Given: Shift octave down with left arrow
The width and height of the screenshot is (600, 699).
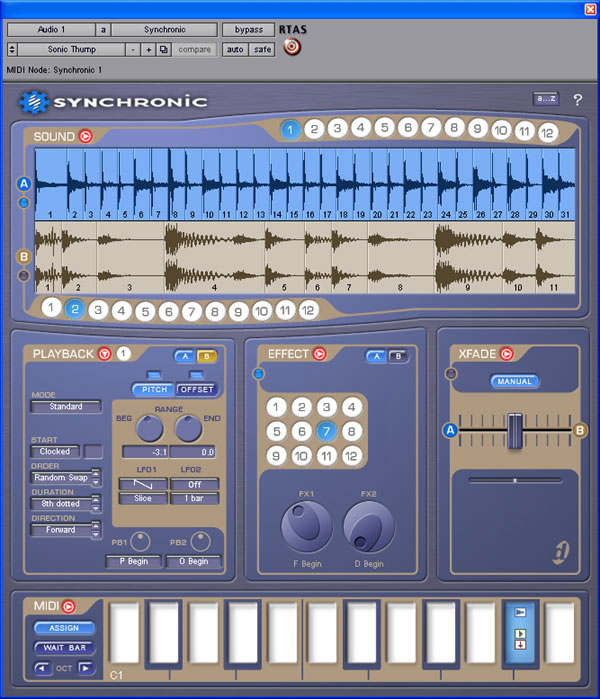Looking at the screenshot, I should pos(42,668).
